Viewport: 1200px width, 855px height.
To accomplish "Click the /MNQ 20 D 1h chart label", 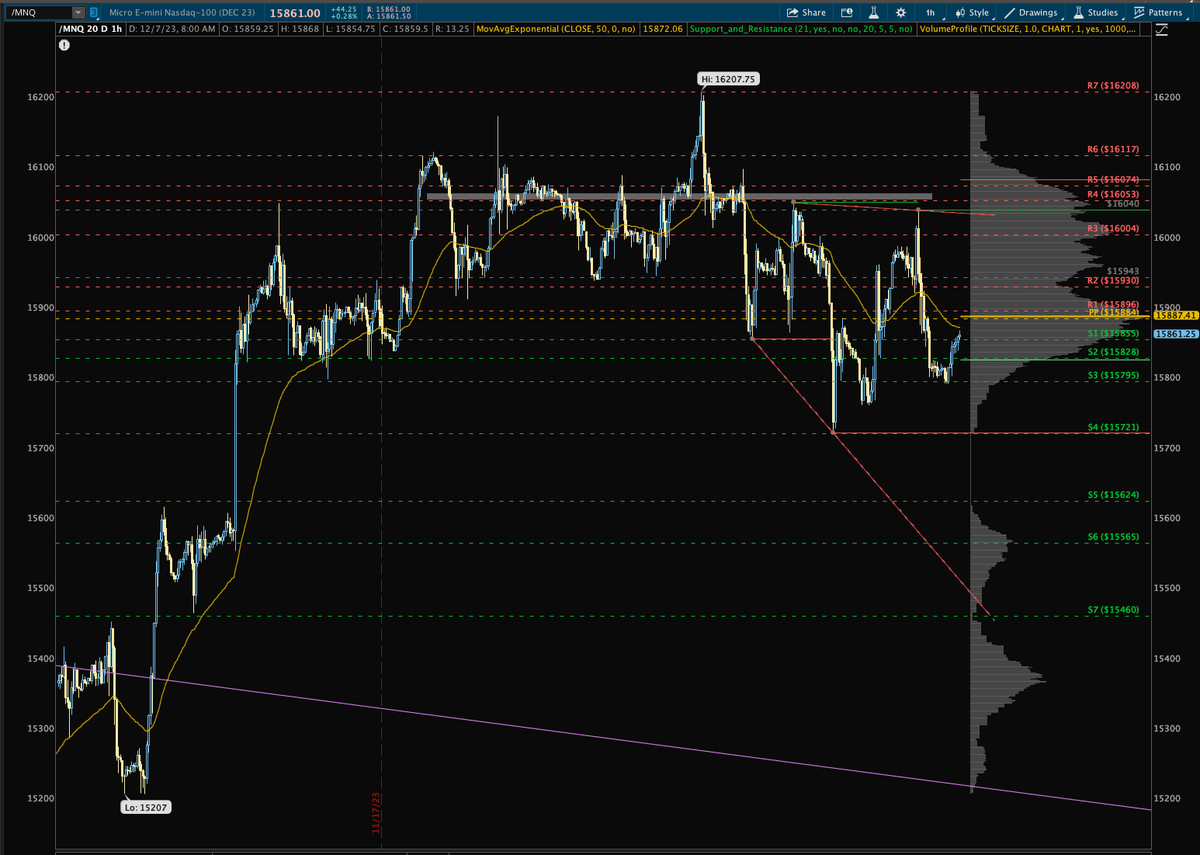I will (x=89, y=30).
